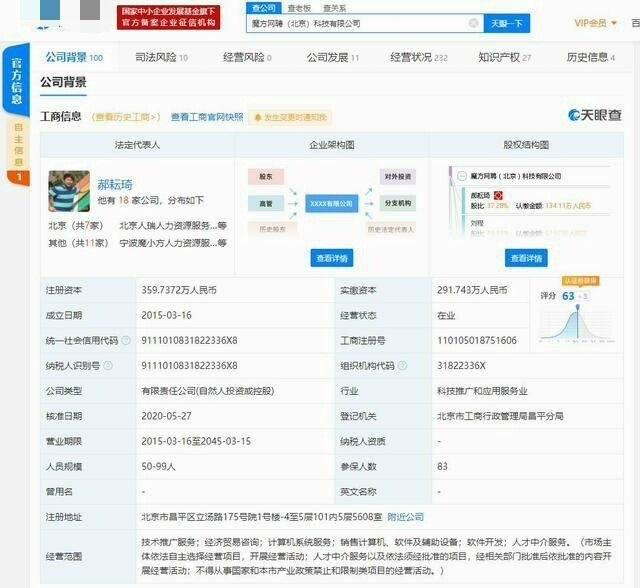640x588 pixels.
Task: Select the 组织机构代码 value 31822336X
Action: (x=461, y=366)
